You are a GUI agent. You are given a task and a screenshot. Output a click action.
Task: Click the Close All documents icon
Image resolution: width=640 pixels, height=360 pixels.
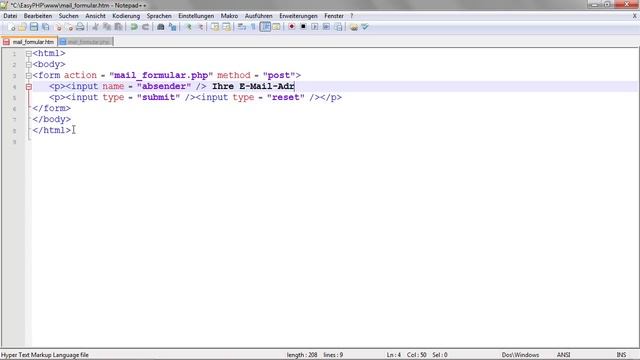(x=69, y=27)
